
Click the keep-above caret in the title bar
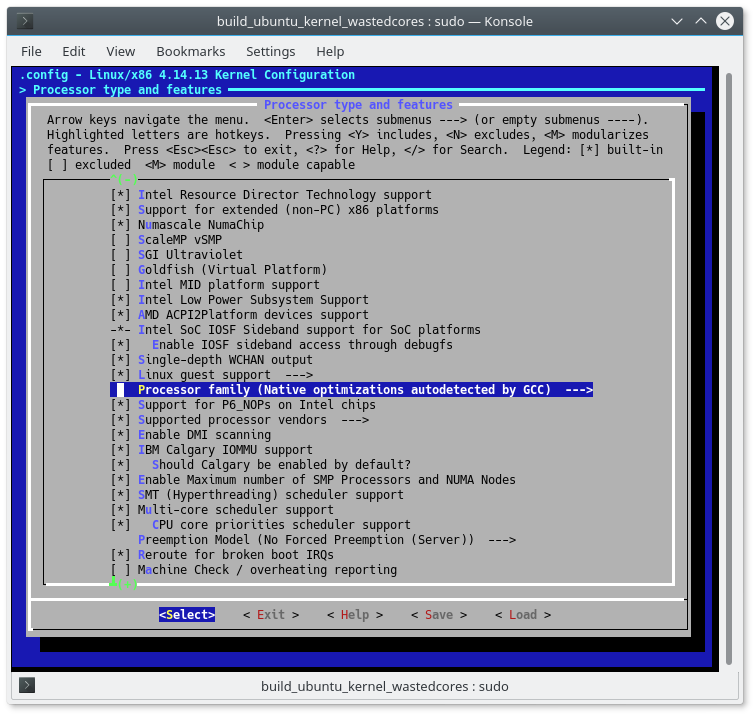[701, 21]
